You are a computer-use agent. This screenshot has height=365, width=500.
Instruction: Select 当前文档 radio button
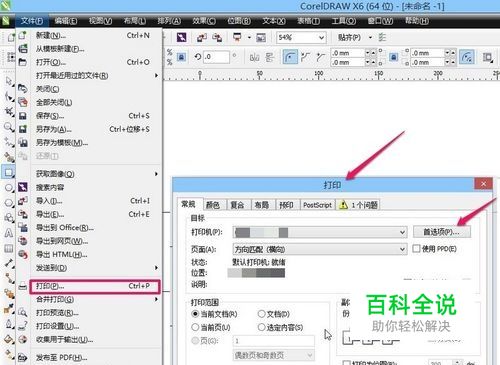pos(195,314)
